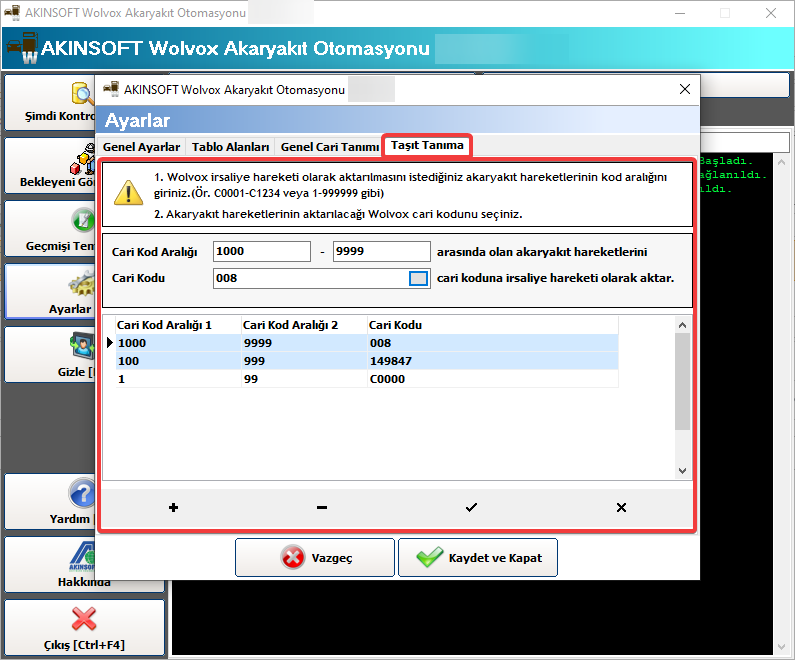Click the Cari Kod Aralığı start field 1000
This screenshot has width=795, height=660.
[262, 251]
